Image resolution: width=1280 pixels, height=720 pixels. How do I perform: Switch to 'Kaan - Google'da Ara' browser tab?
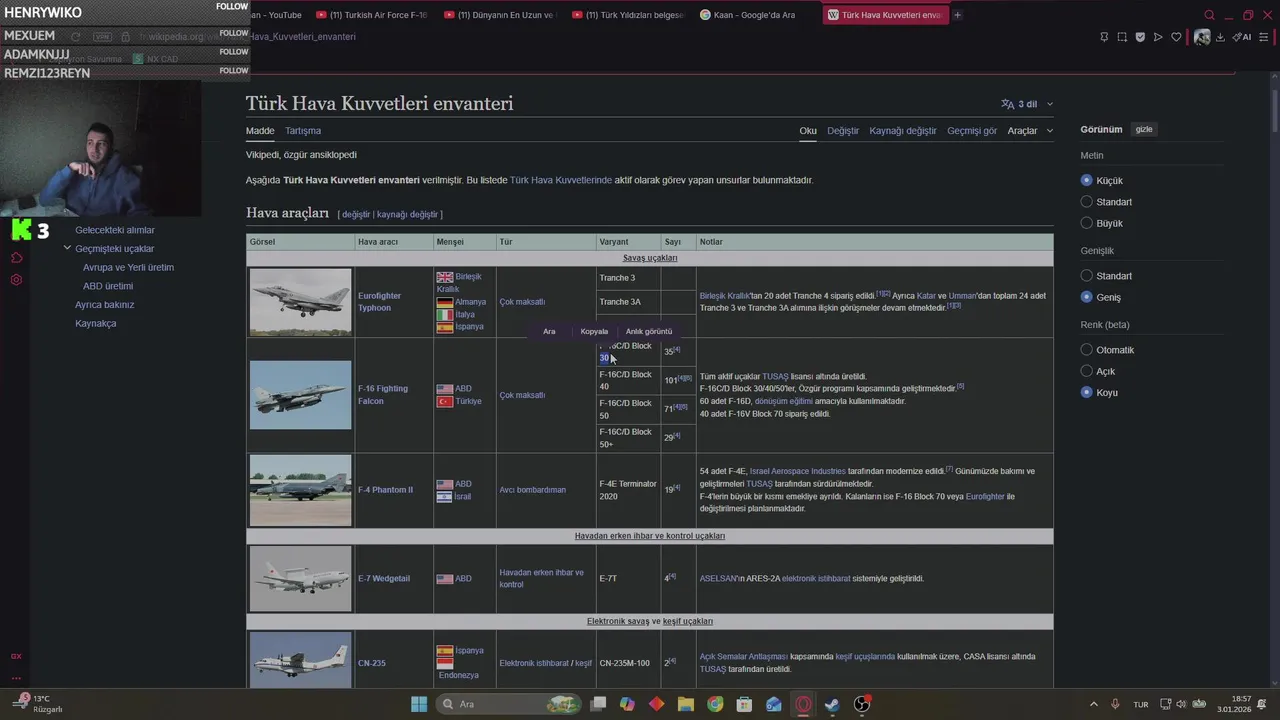point(756,15)
